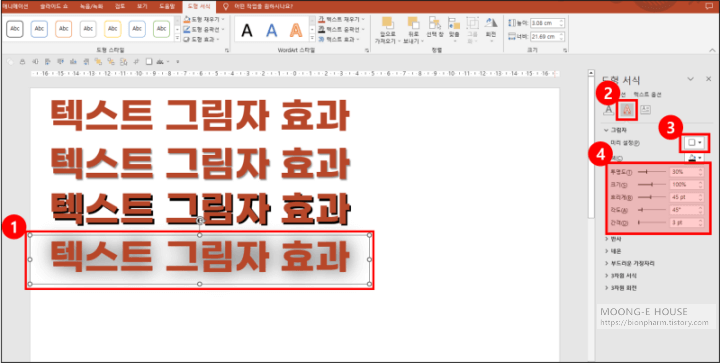Switch to 텍스트 옵션 (Text Options) in pane
This screenshot has width=720, height=363.
(647, 95)
